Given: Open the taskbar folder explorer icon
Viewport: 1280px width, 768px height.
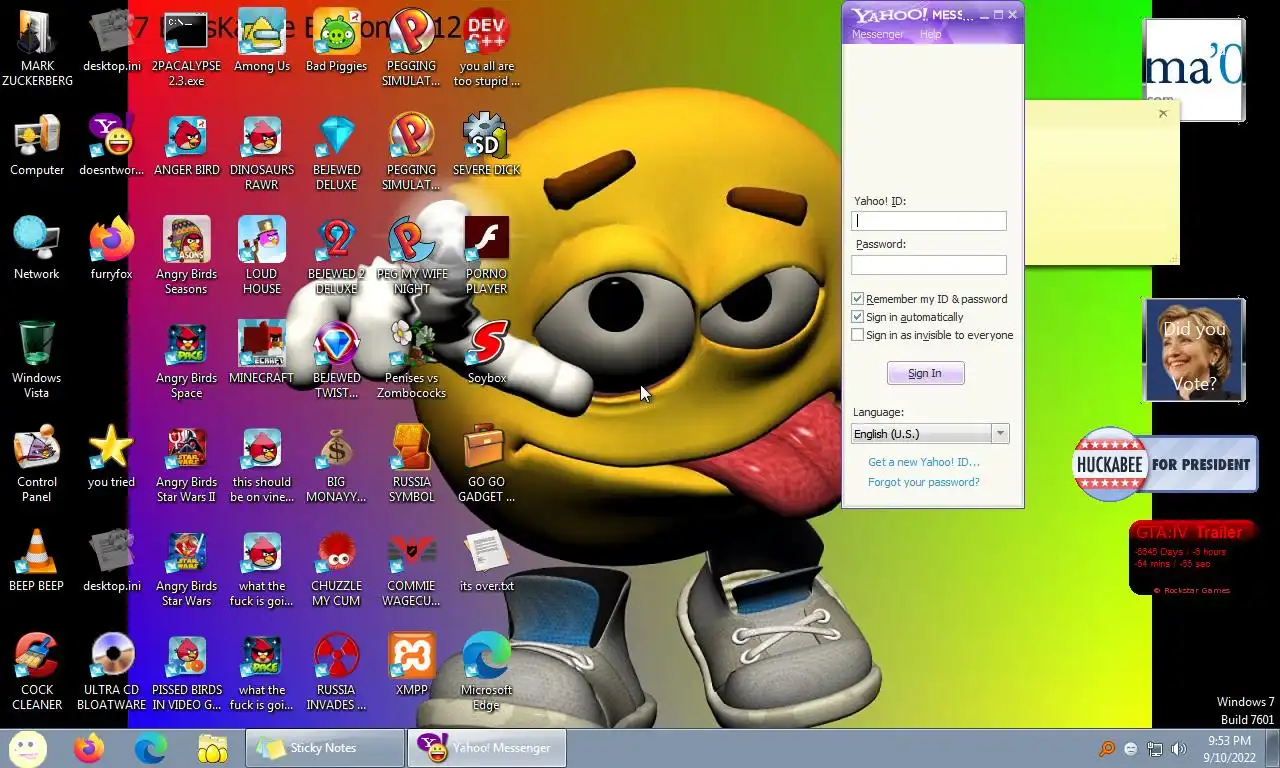Looking at the screenshot, I should [x=213, y=747].
